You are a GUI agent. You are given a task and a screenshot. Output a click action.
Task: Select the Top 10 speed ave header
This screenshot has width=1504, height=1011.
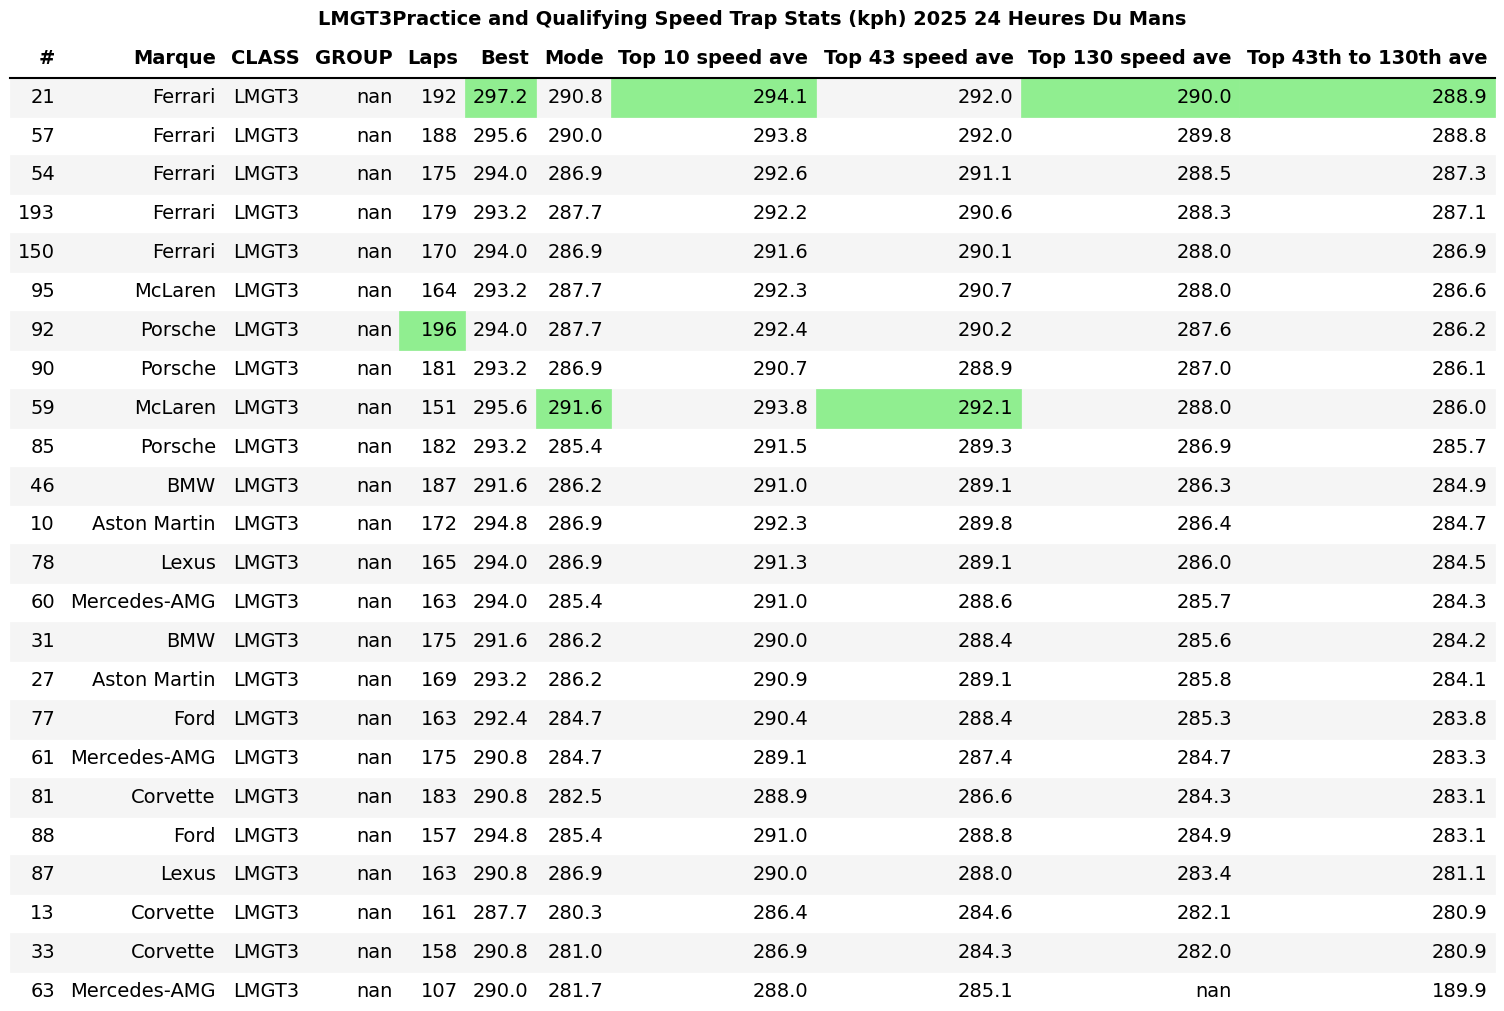click(712, 57)
